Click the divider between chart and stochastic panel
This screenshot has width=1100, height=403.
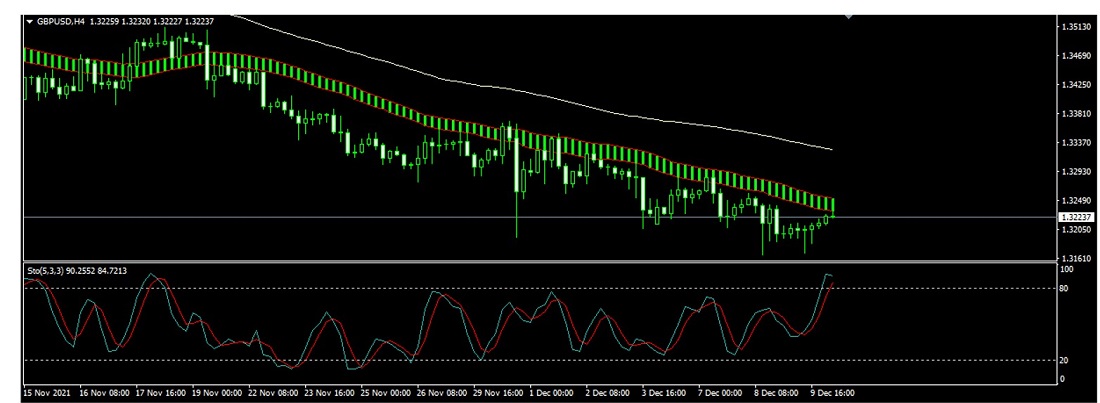(540, 262)
